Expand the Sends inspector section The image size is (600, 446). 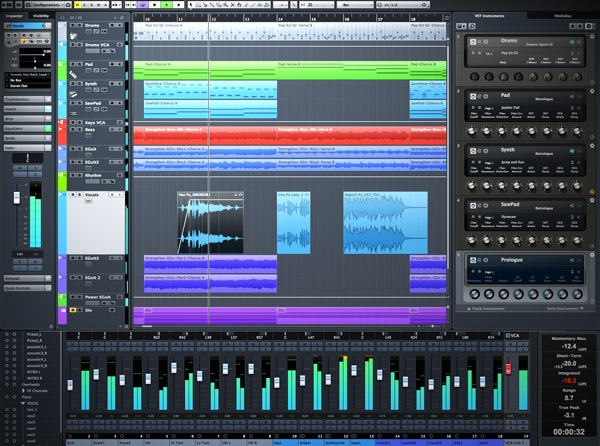click(x=28, y=138)
